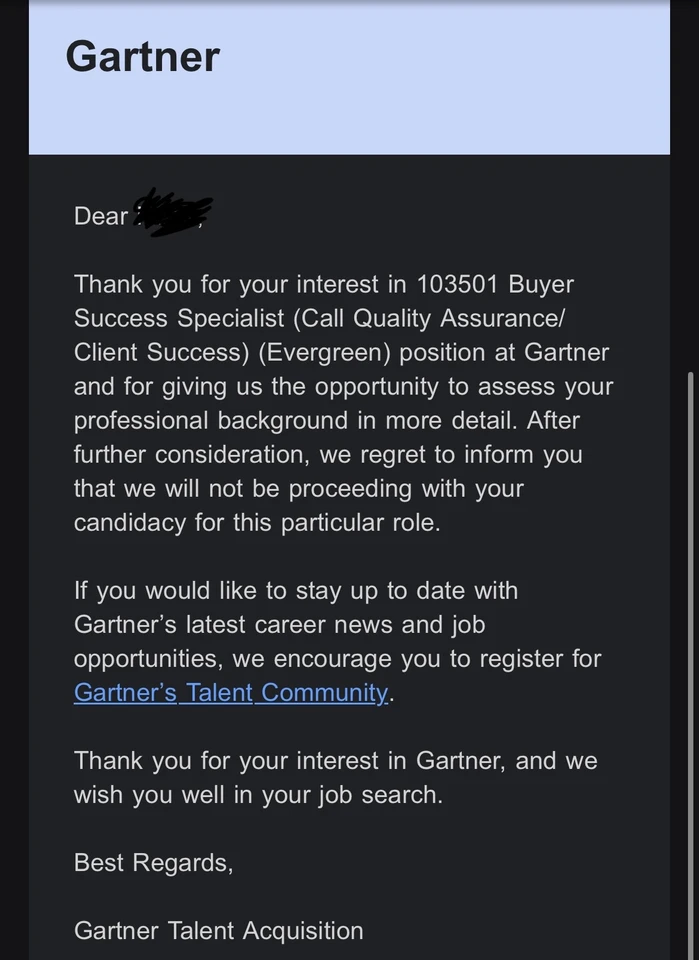Click the word "Dear" in the greeting

[x=101, y=215]
